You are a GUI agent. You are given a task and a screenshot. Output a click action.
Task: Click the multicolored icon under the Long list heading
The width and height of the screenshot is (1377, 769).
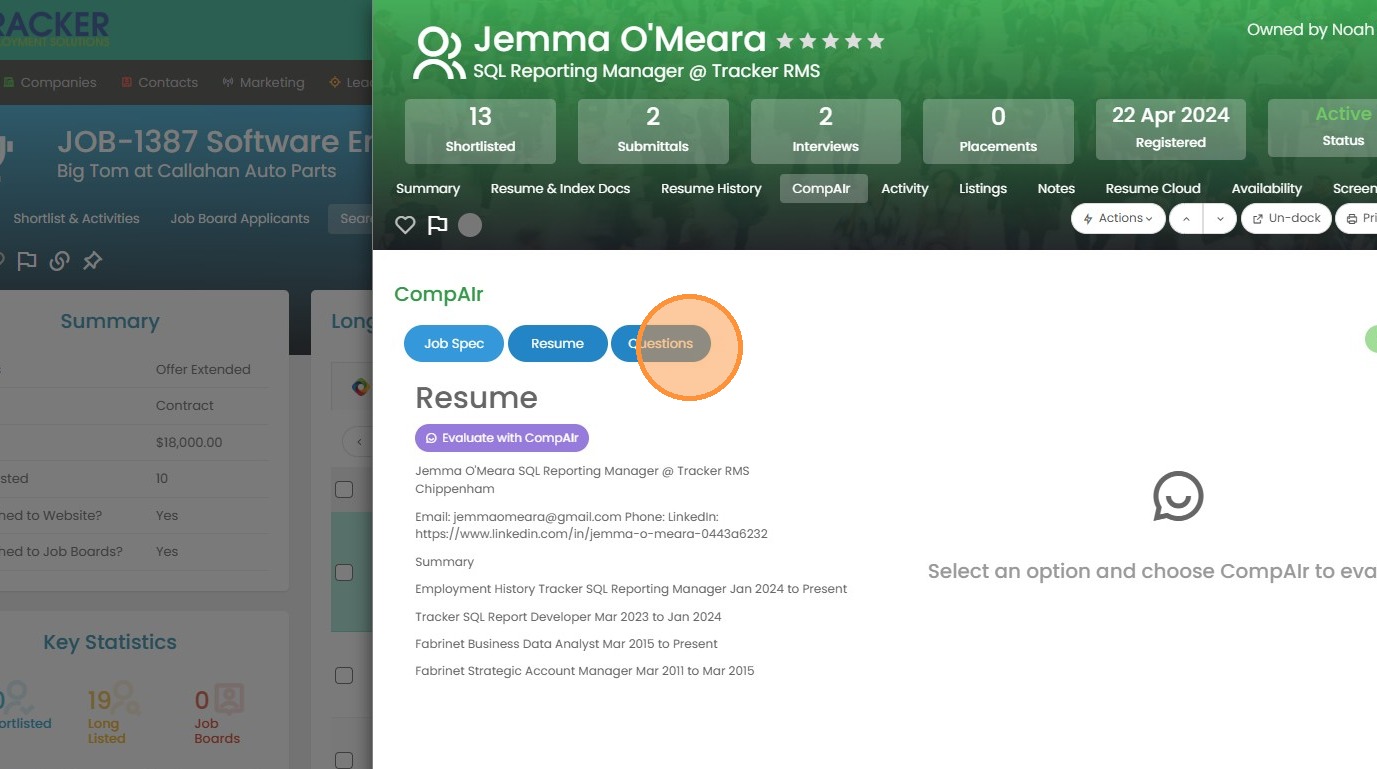[x=361, y=386]
